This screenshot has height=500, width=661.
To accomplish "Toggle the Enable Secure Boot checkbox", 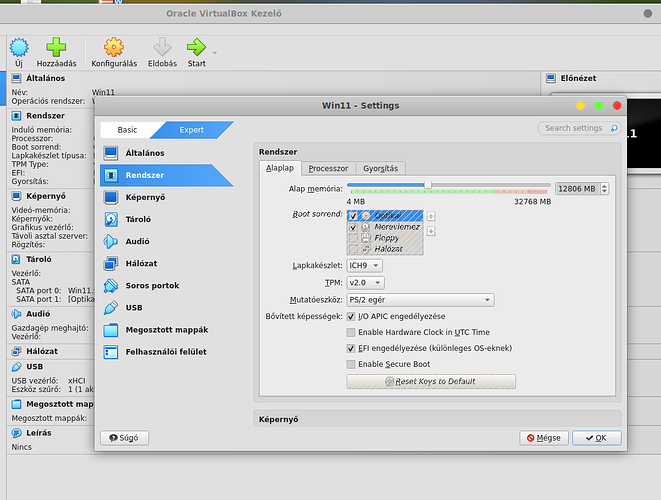I will click(351, 364).
